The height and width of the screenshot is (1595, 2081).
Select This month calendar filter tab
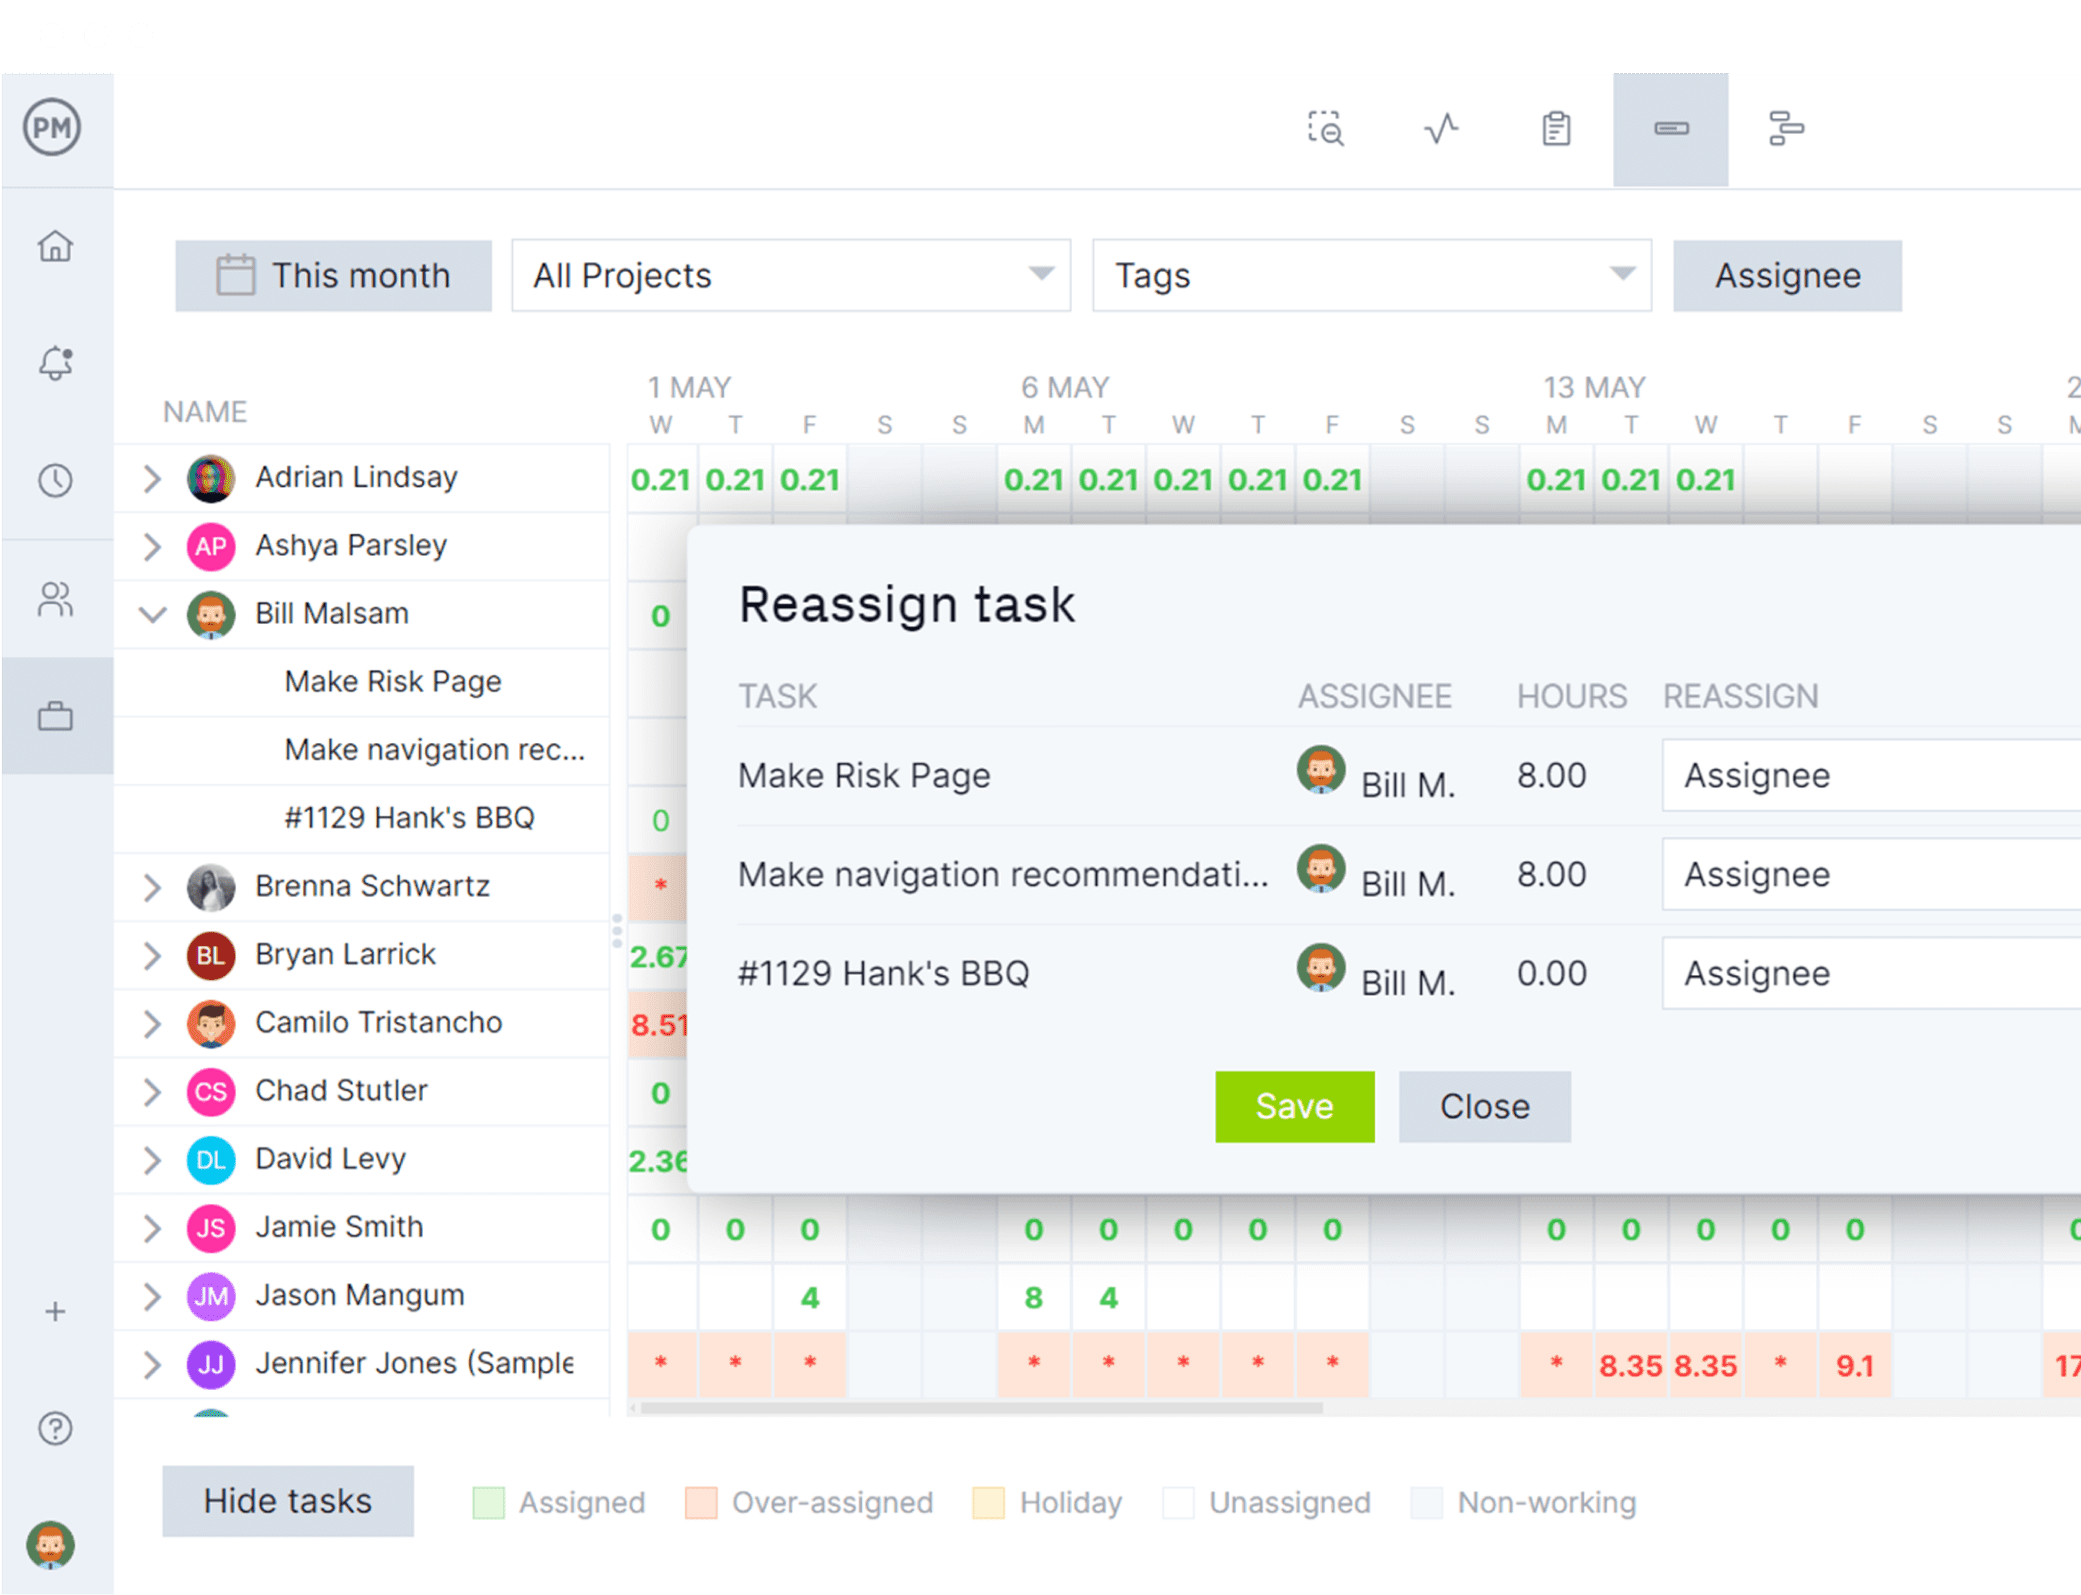pos(332,275)
